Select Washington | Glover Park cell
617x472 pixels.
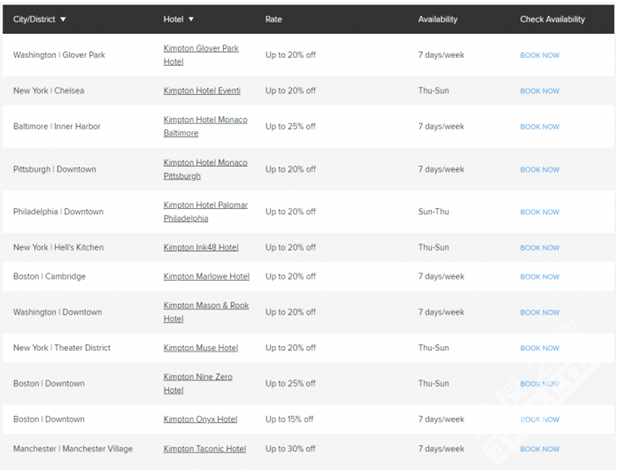[x=59, y=55]
